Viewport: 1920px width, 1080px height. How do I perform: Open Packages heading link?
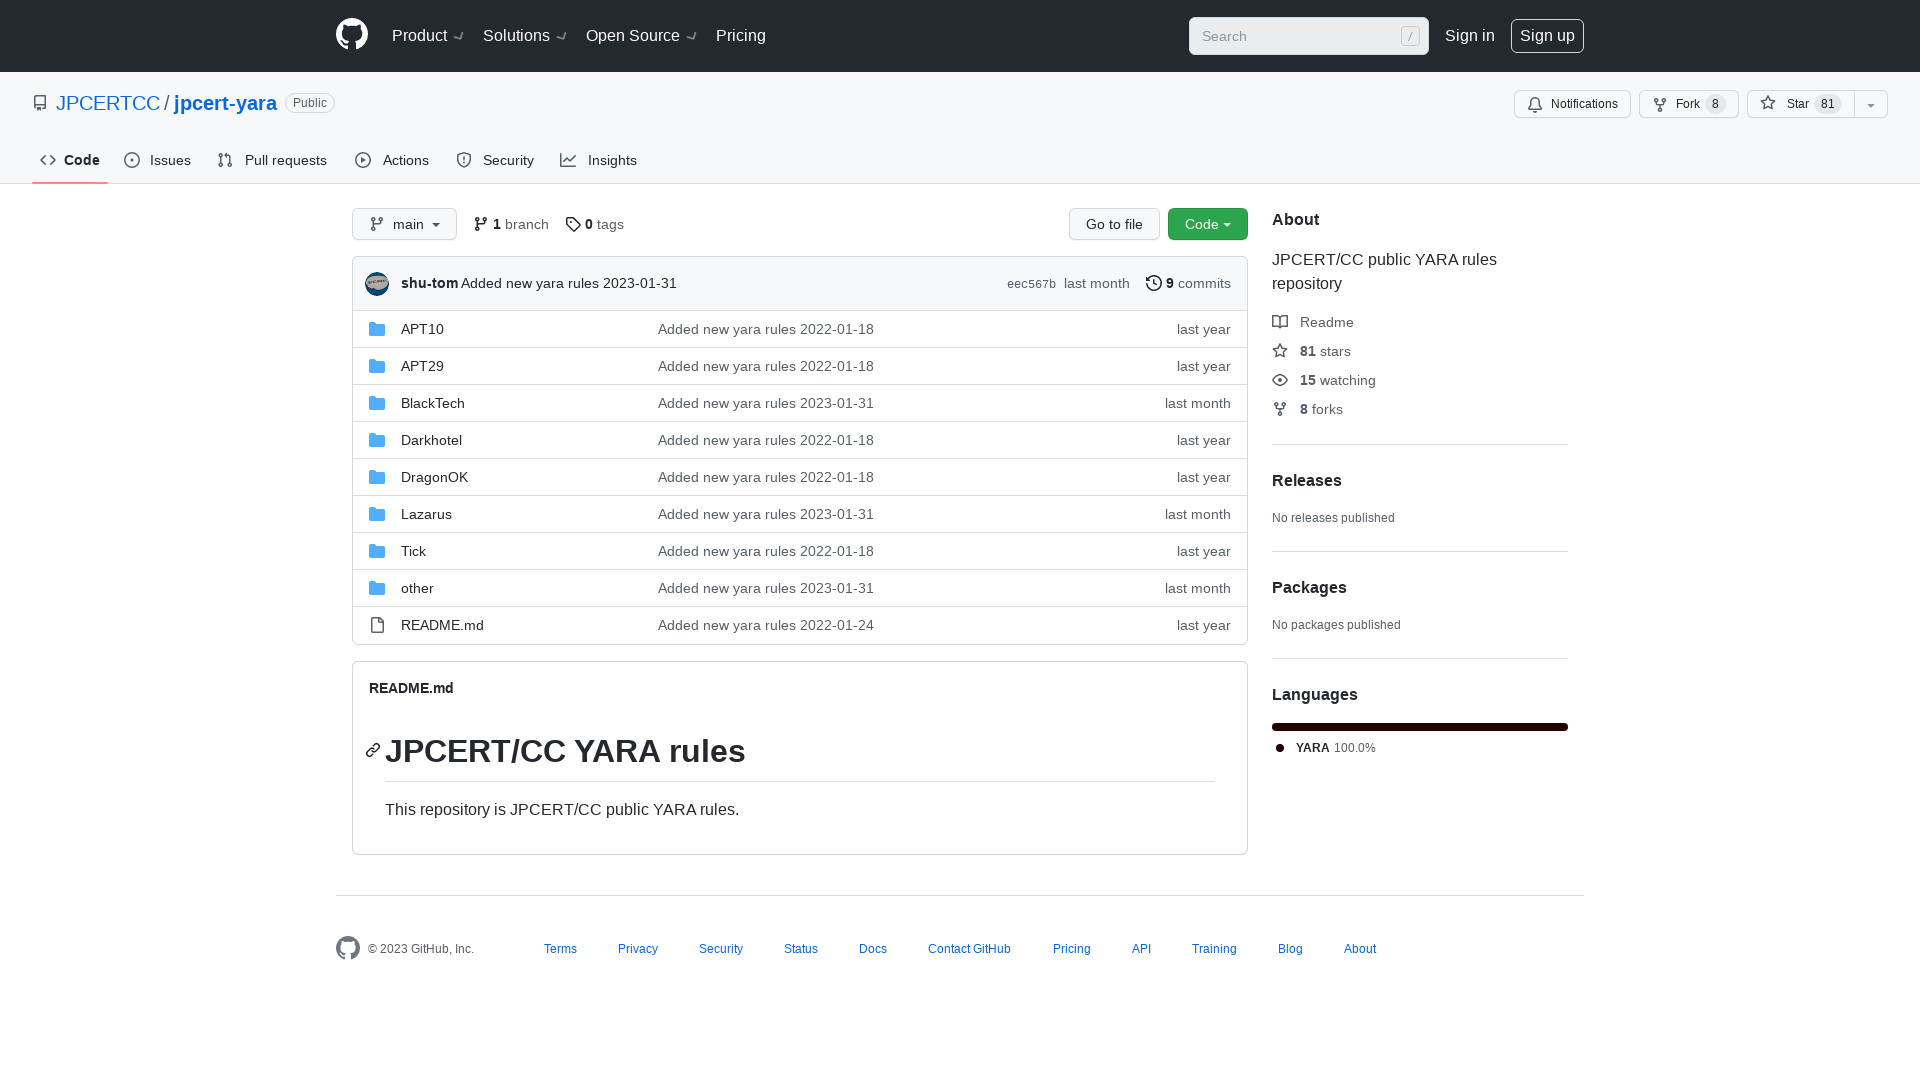pyautogui.click(x=1309, y=587)
